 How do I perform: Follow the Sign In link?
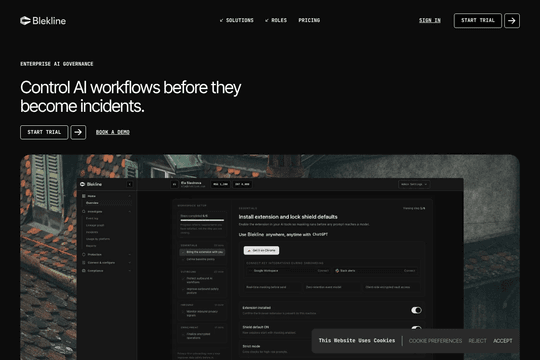tap(430, 20)
